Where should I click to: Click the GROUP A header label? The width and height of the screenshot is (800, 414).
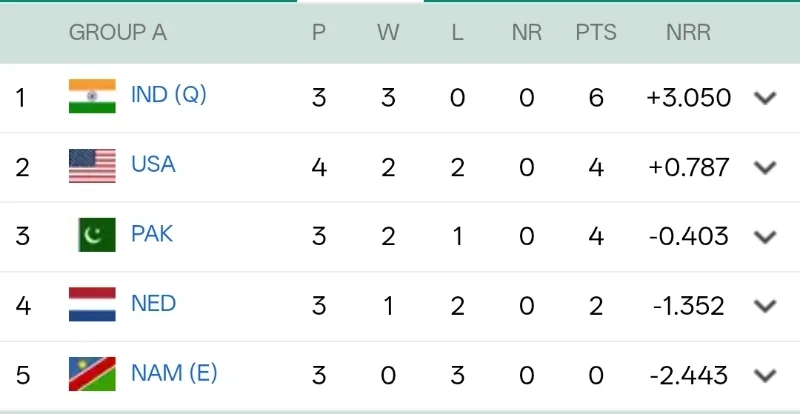[x=117, y=32]
